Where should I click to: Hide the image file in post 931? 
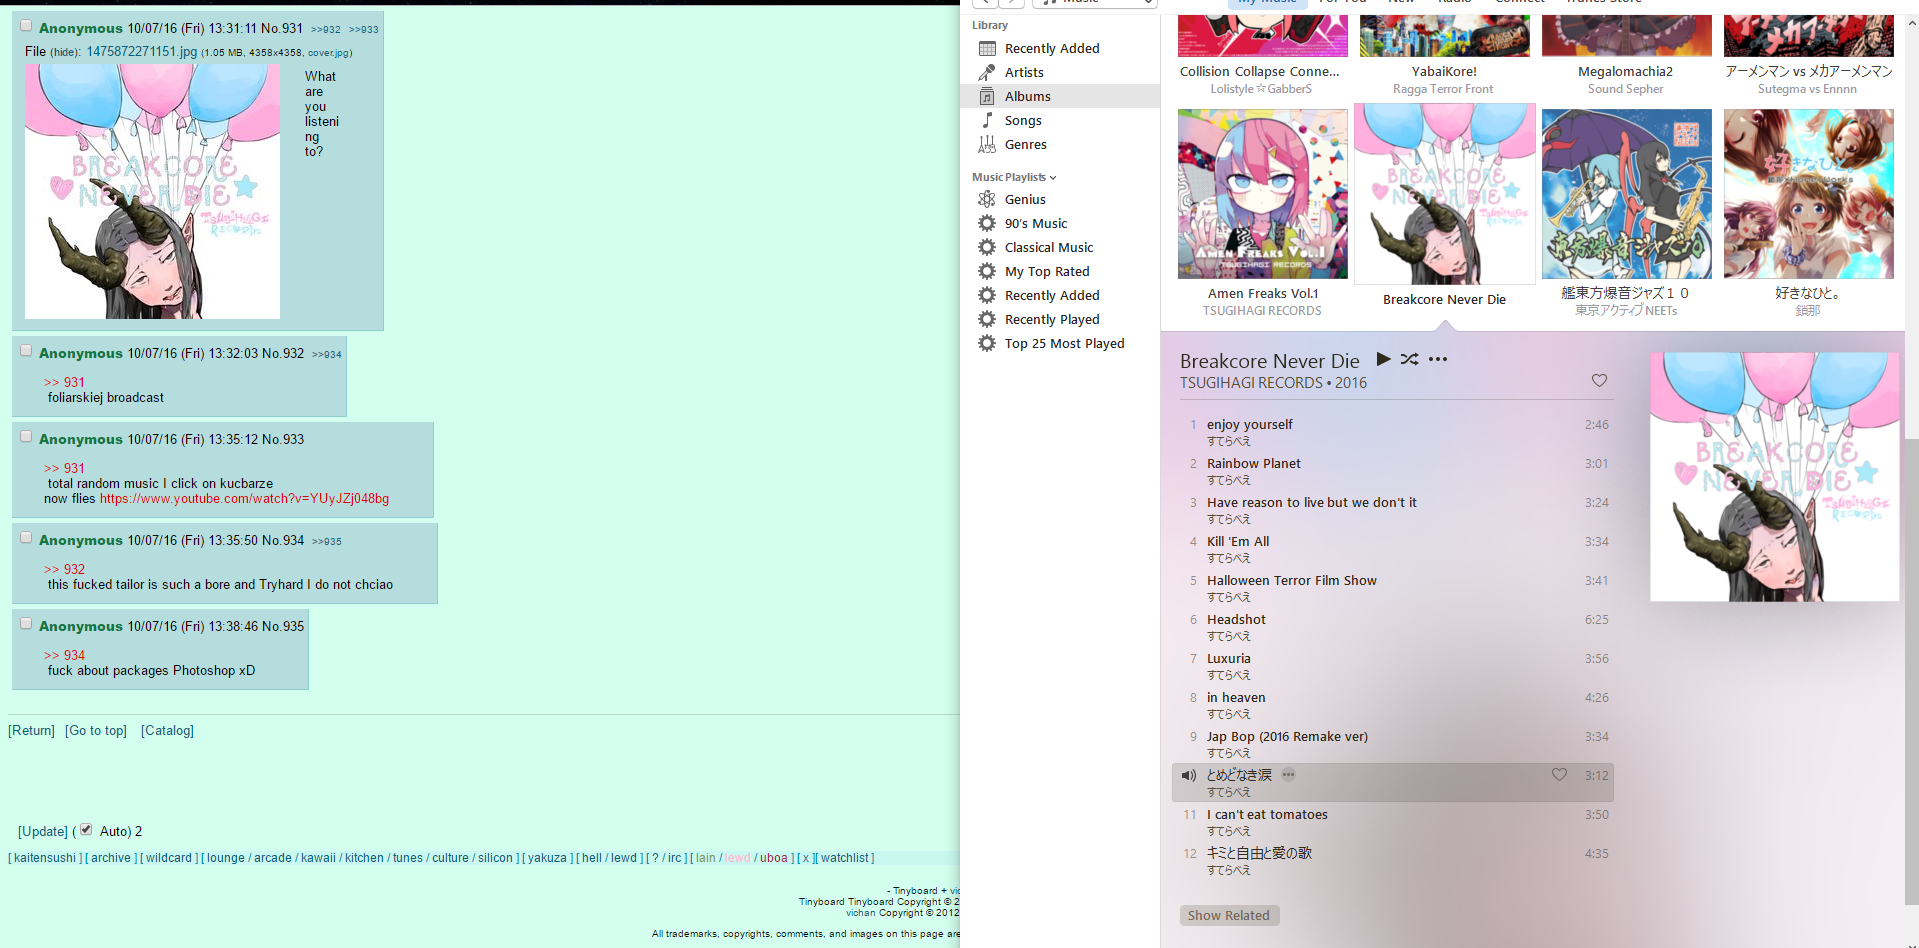[x=65, y=52]
